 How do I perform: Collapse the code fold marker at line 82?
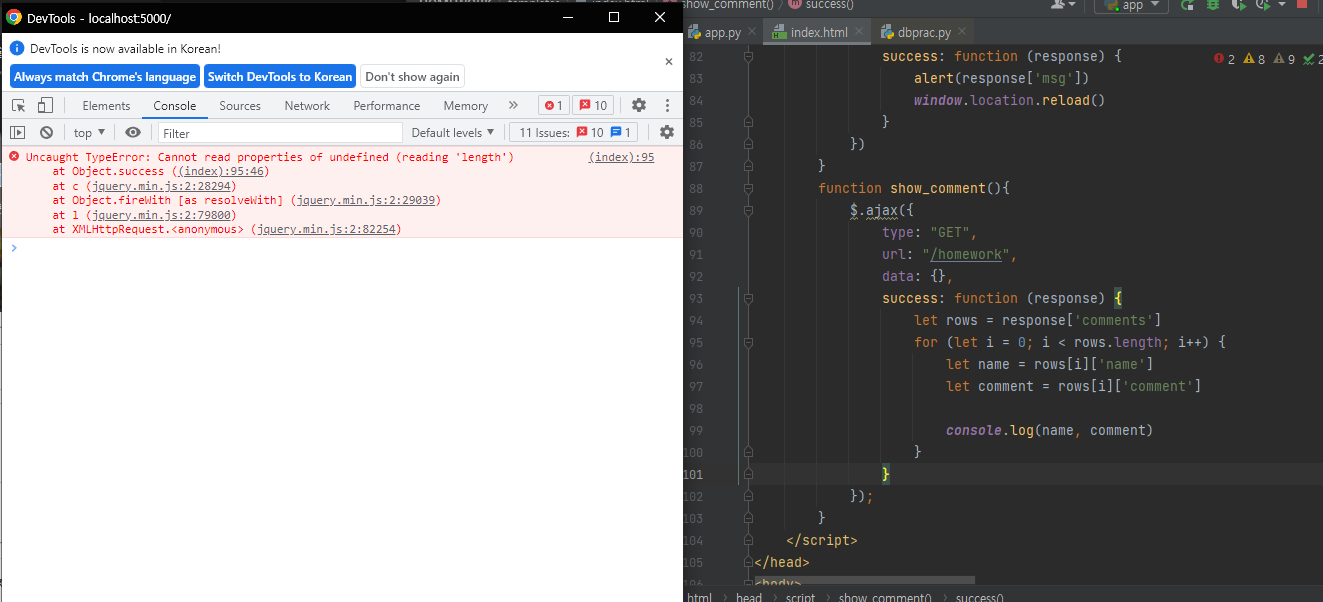(x=747, y=57)
